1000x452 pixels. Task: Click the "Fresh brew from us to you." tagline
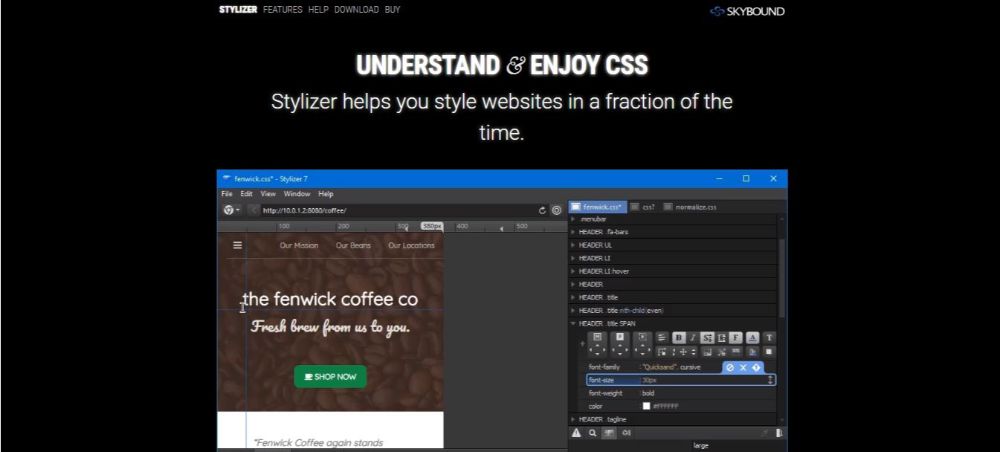(x=330, y=327)
